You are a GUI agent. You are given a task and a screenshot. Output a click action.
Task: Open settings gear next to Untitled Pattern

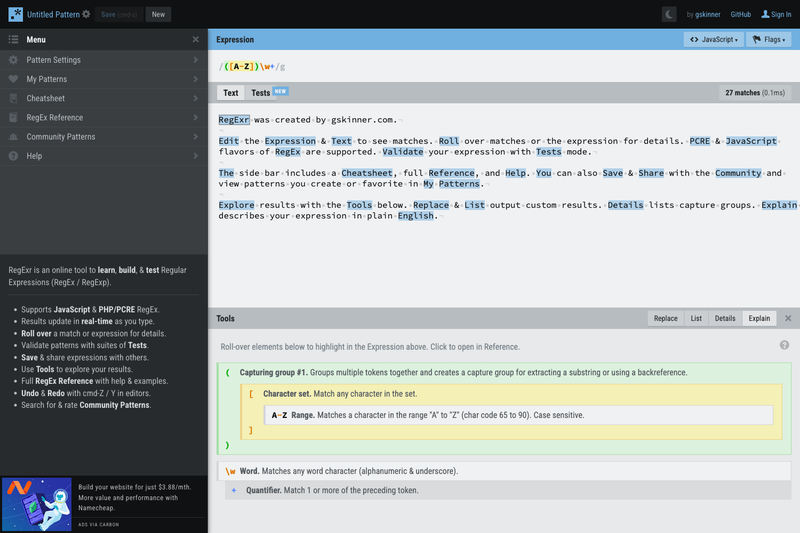click(86, 14)
